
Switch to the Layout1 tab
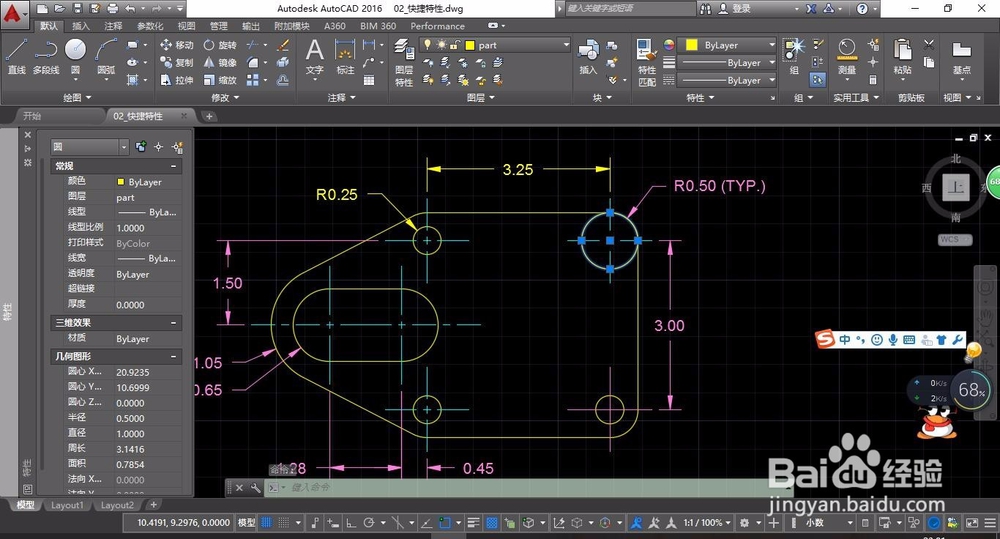[x=67, y=505]
